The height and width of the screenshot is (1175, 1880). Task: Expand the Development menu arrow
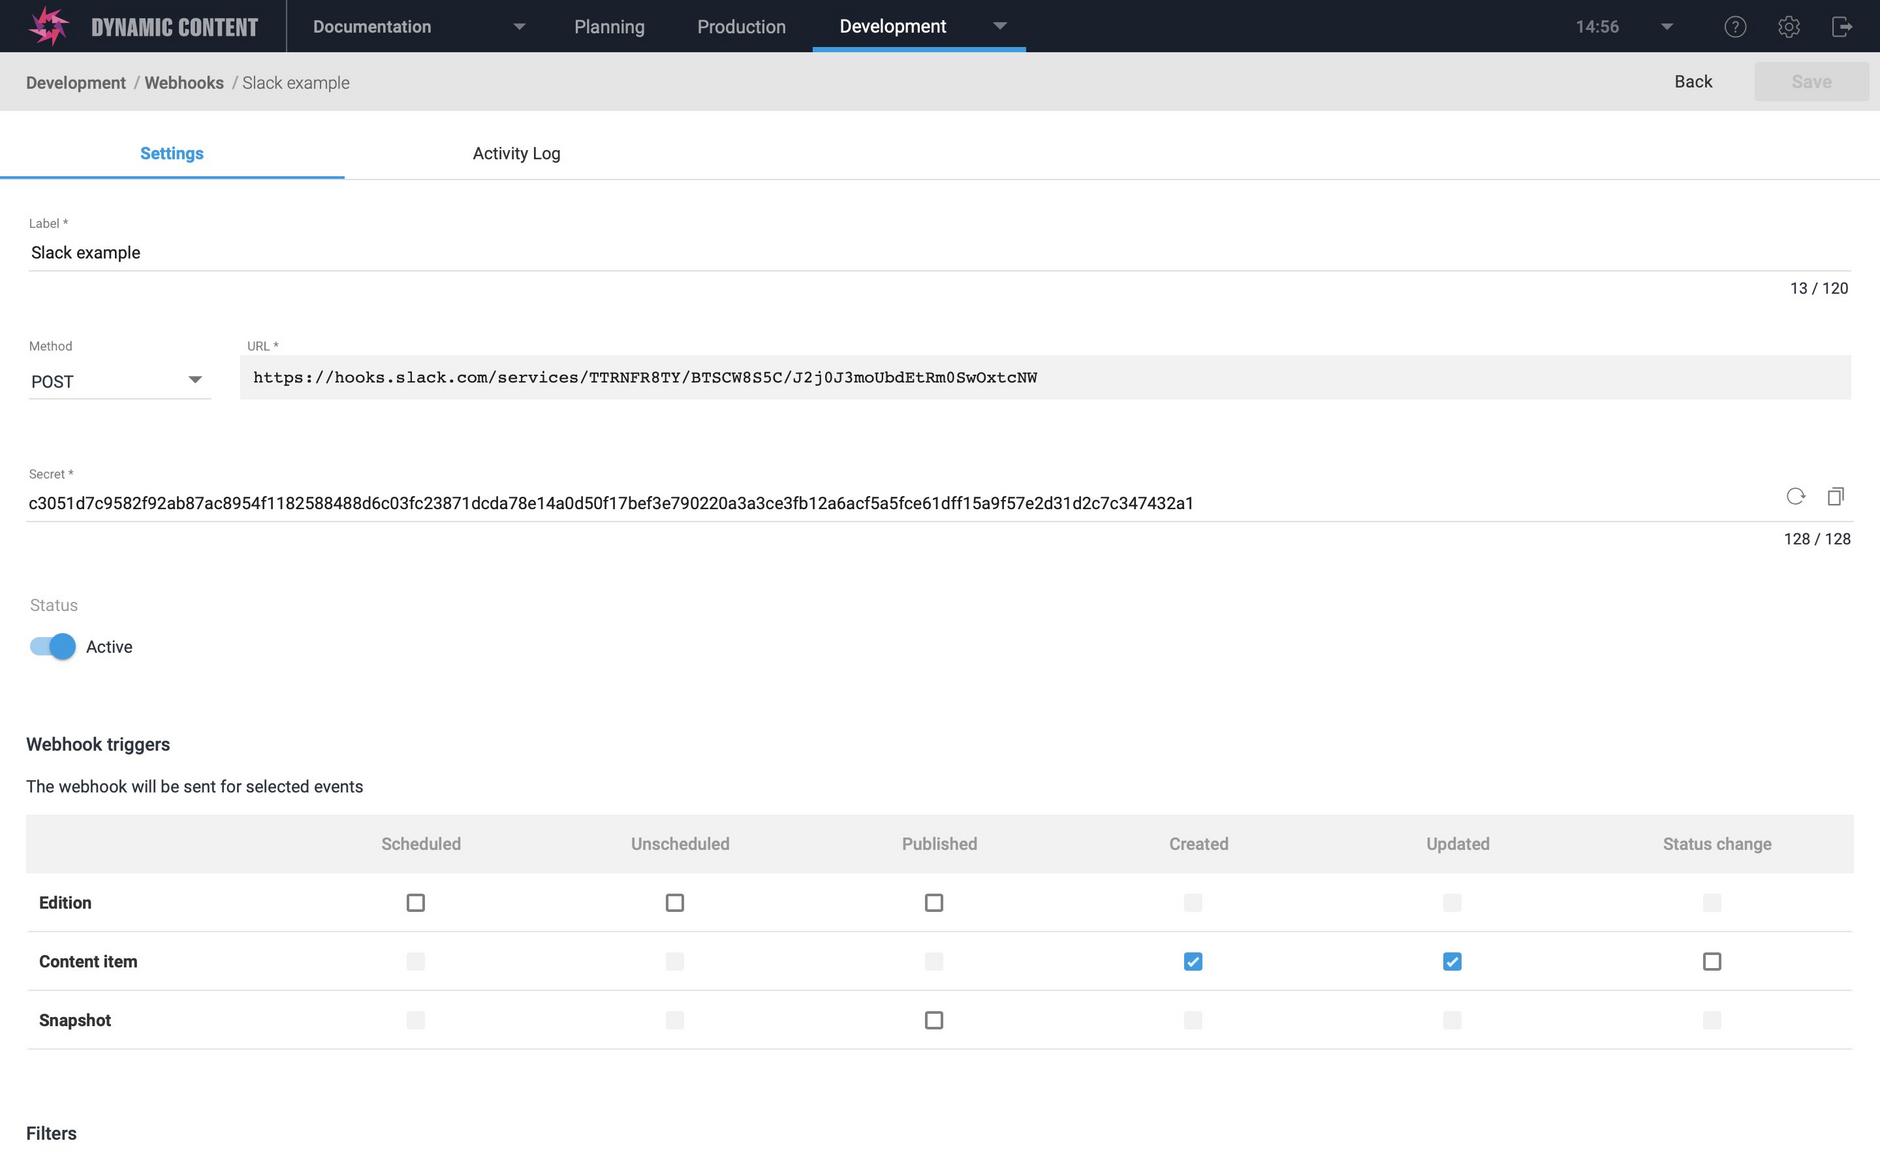(x=1000, y=27)
